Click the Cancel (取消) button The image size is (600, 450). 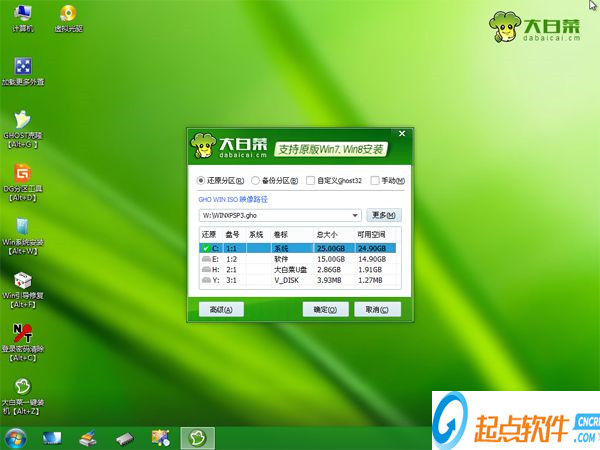377,309
